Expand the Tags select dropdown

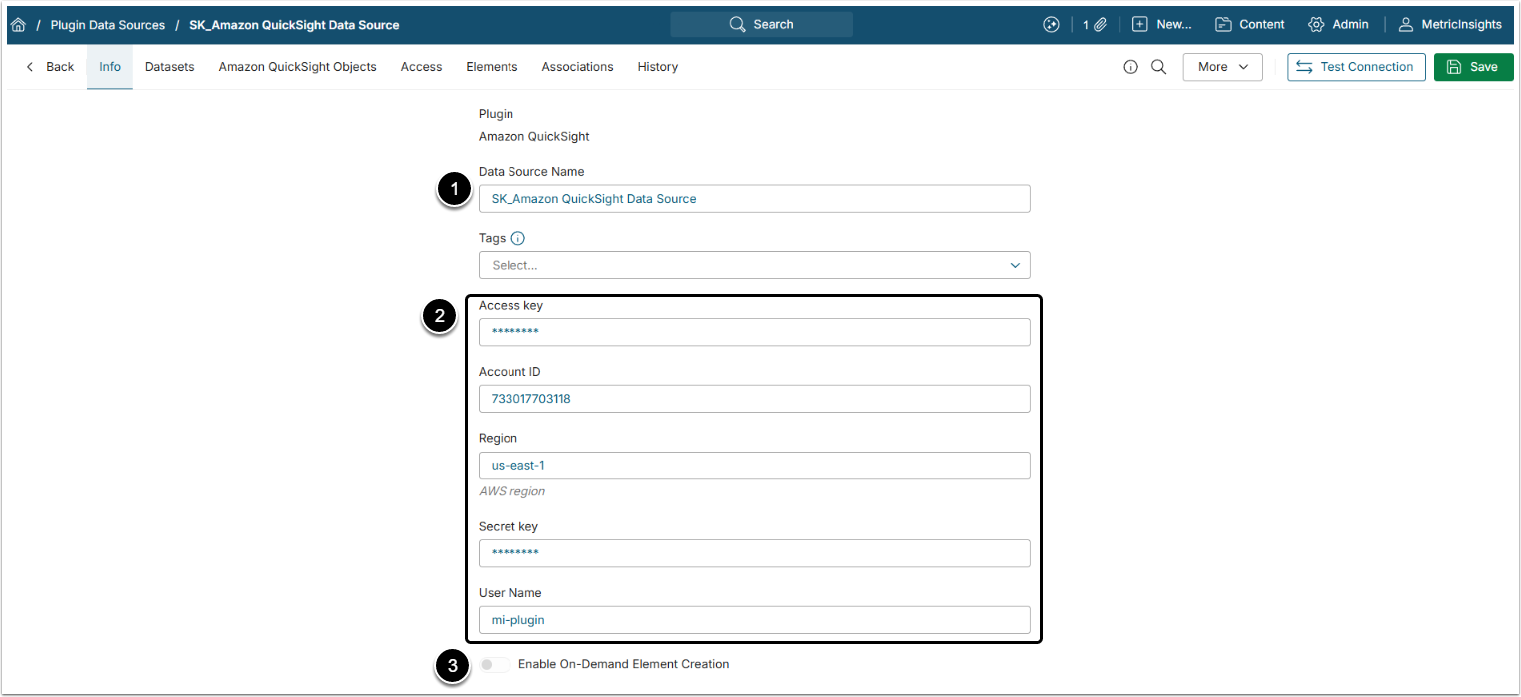754,266
